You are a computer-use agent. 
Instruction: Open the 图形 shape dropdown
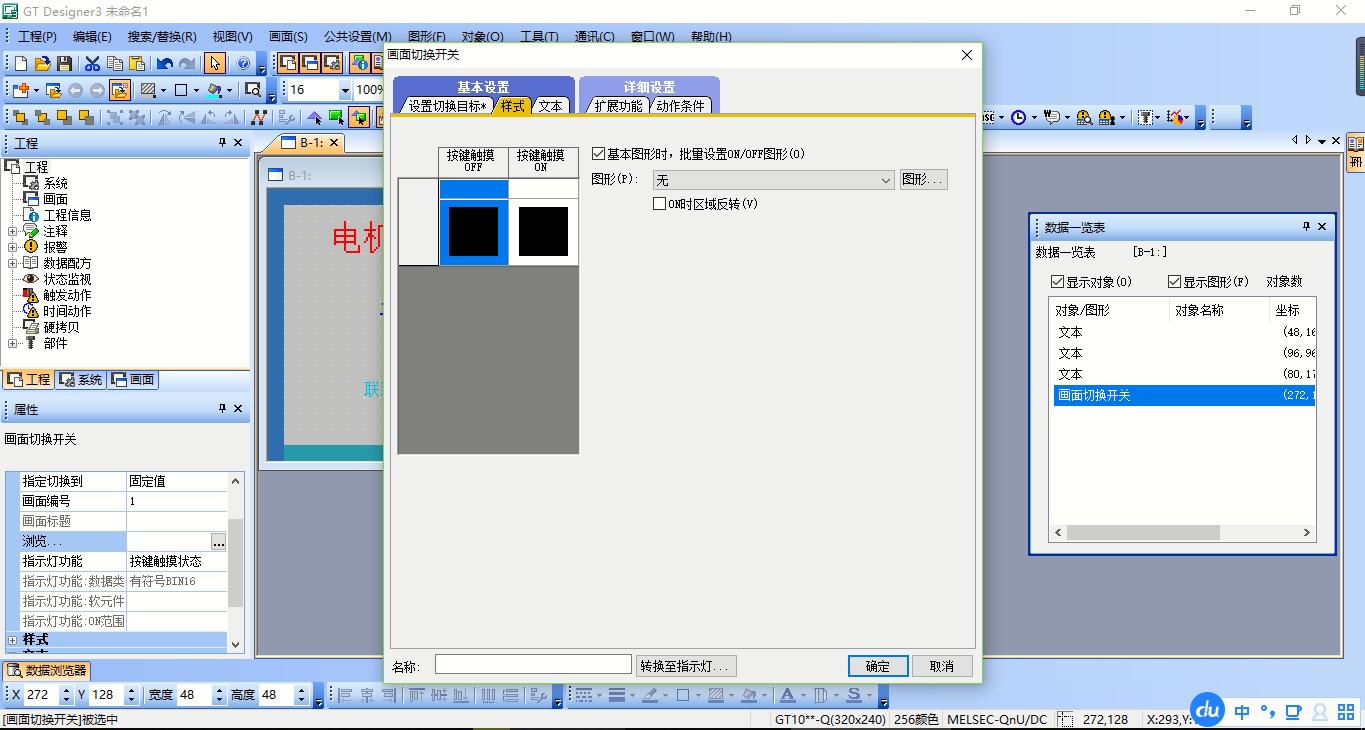tap(773, 180)
